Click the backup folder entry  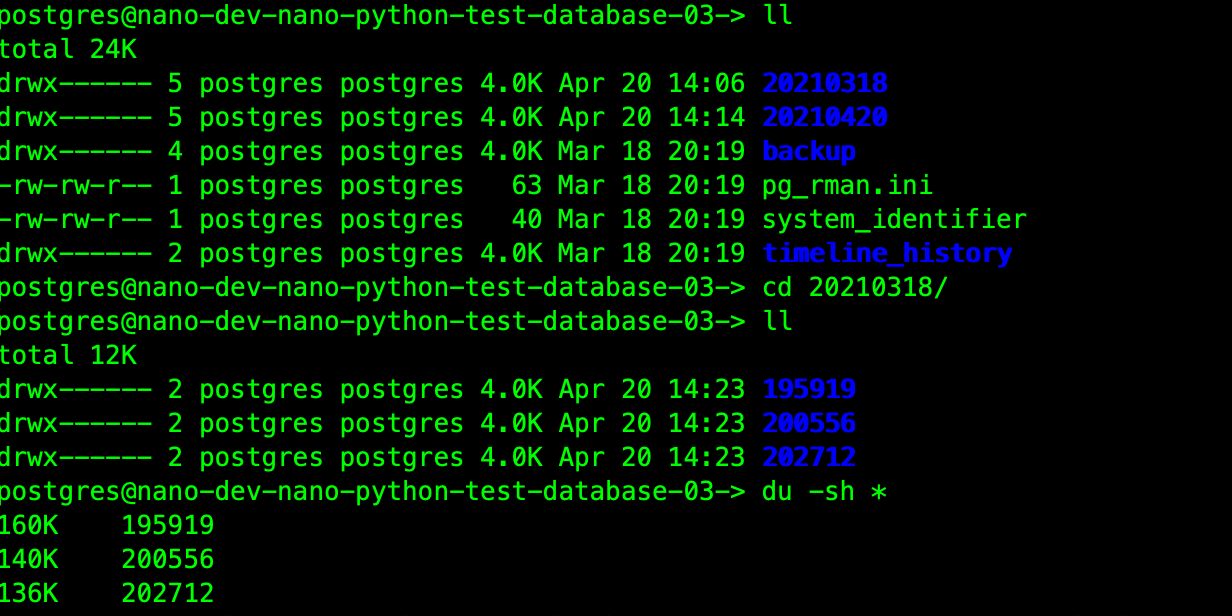(x=808, y=151)
